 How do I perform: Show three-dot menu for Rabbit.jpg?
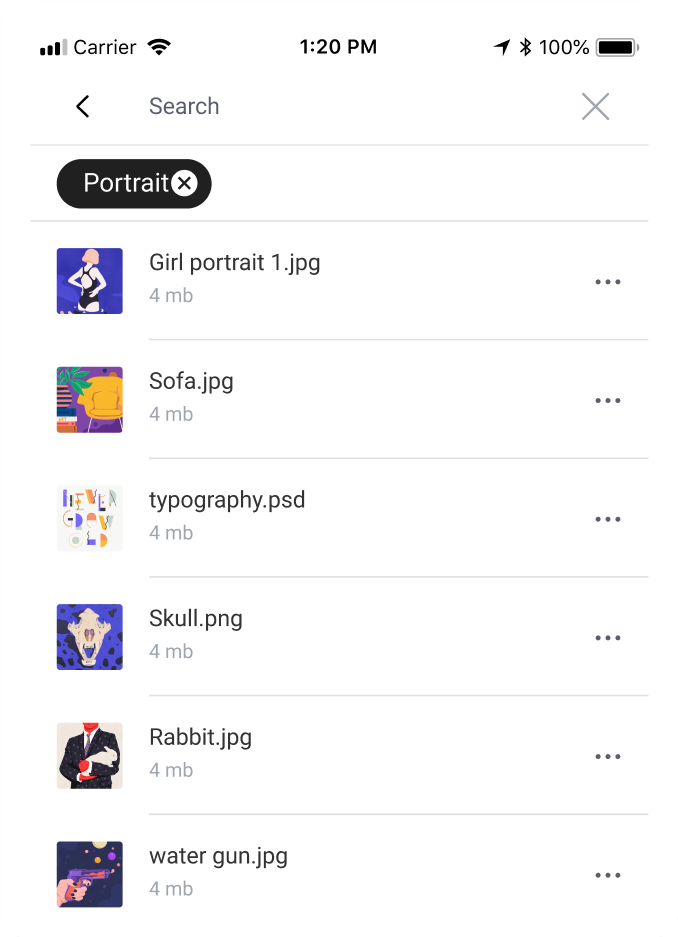coord(608,757)
